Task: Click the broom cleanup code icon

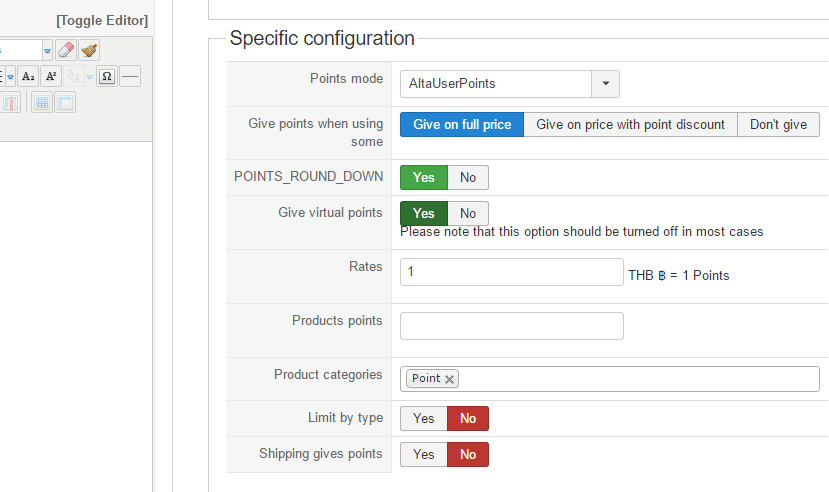Action: [89, 50]
